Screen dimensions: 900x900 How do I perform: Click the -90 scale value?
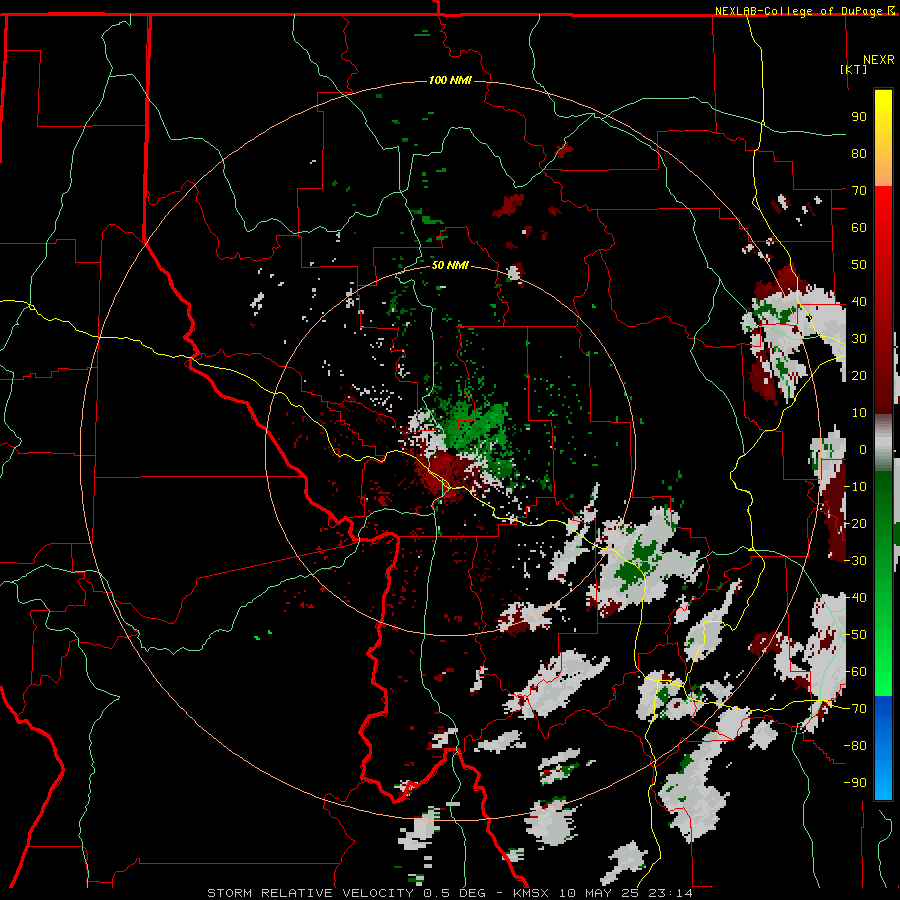[x=856, y=783]
